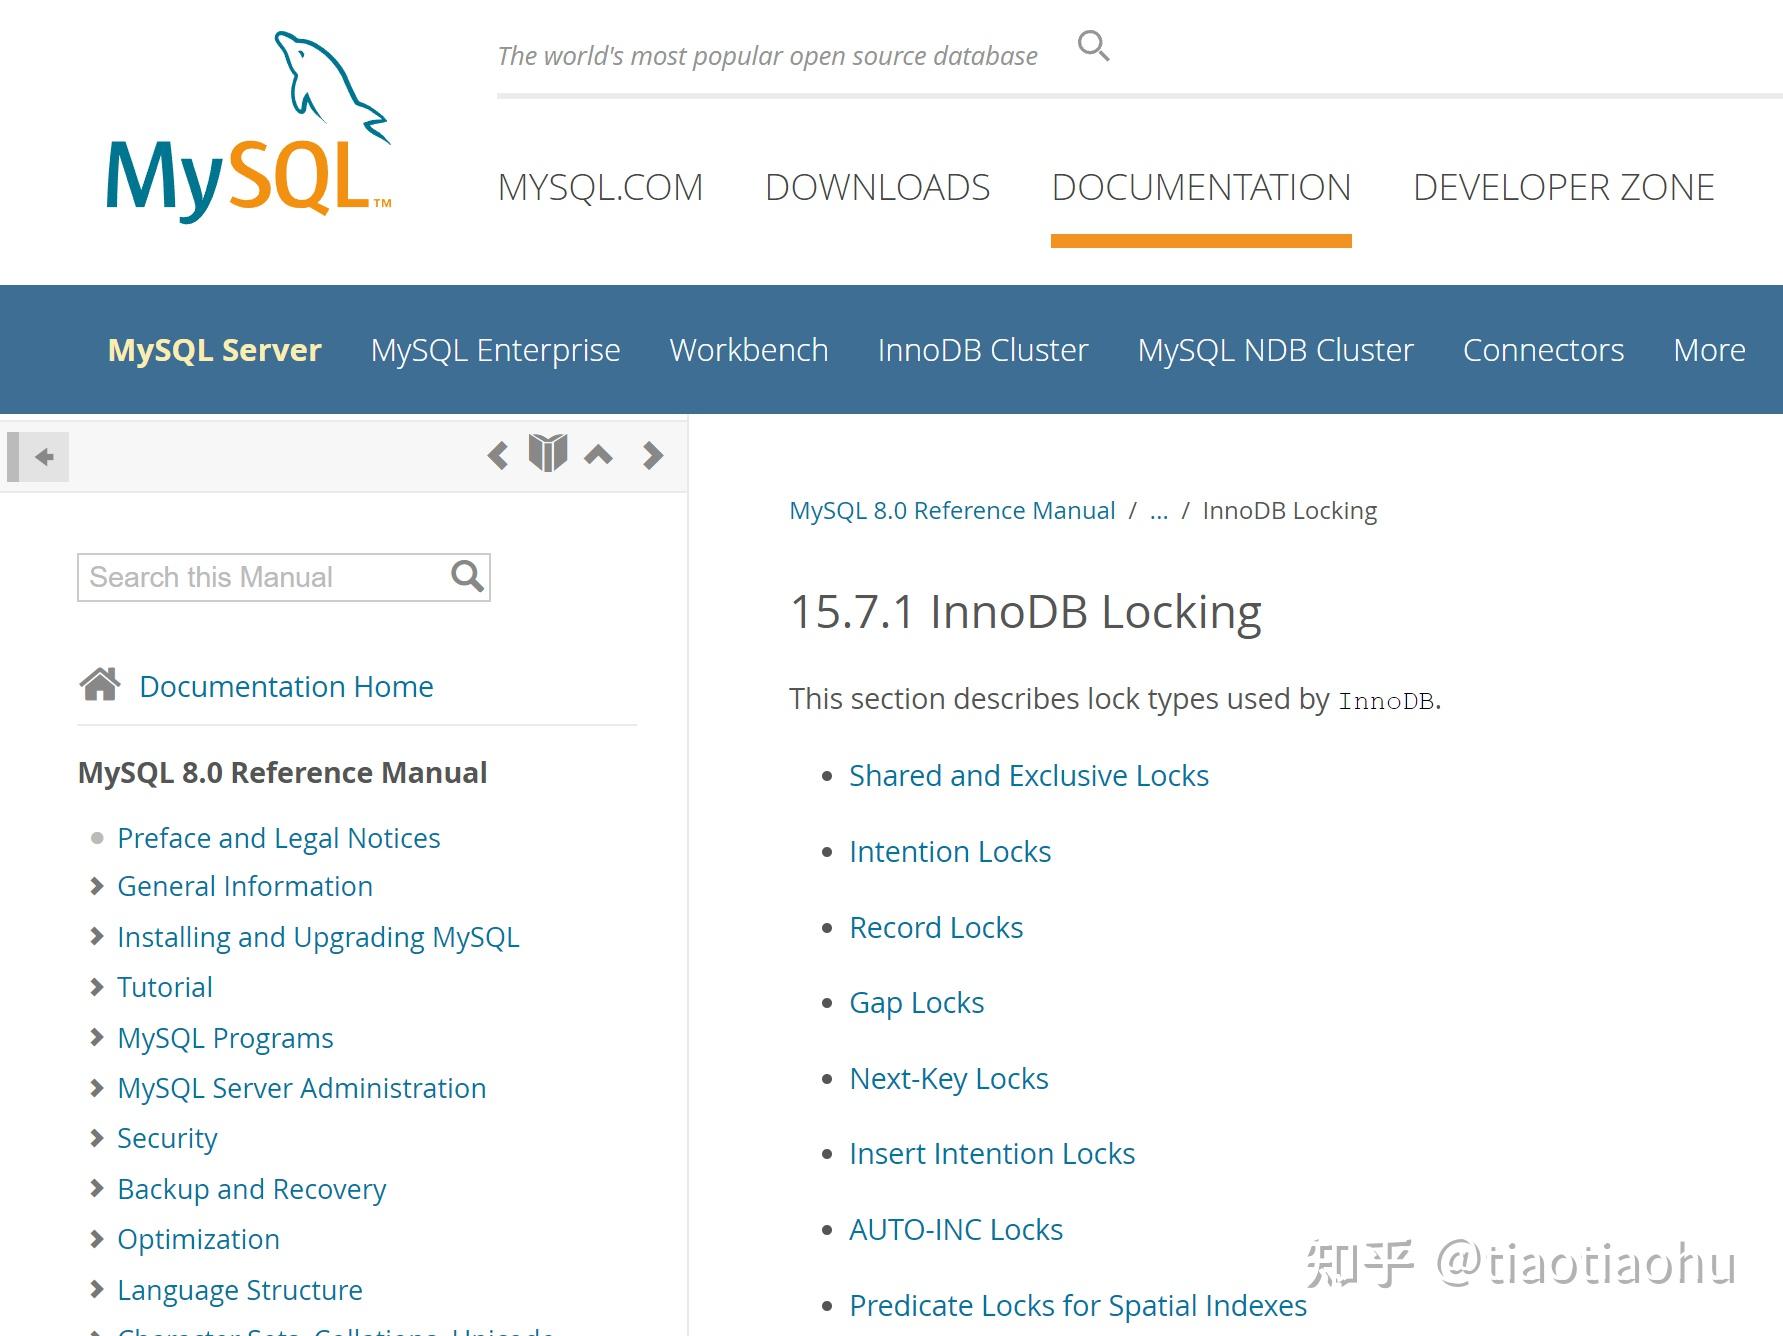Open Documentation Home link
1783x1336 pixels.
click(286, 686)
